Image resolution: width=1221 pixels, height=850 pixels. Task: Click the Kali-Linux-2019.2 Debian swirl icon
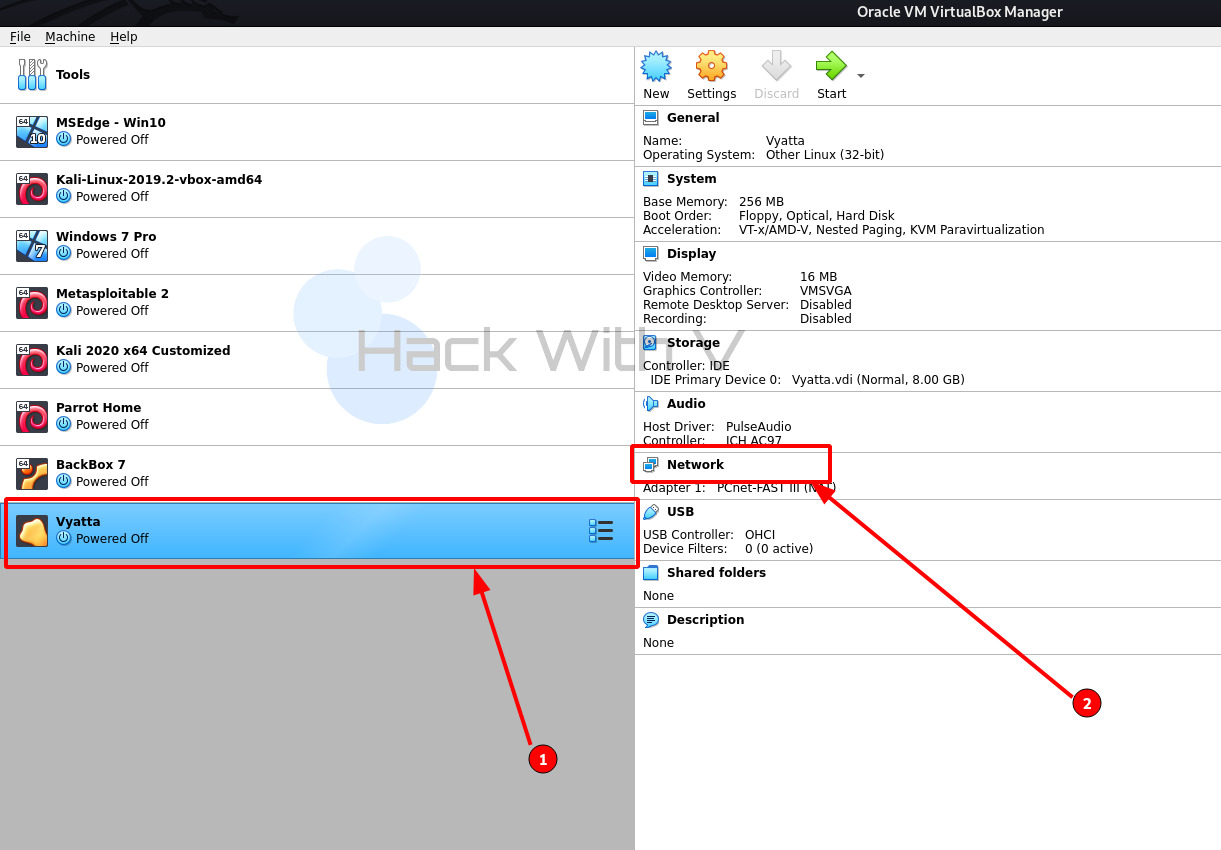32,189
